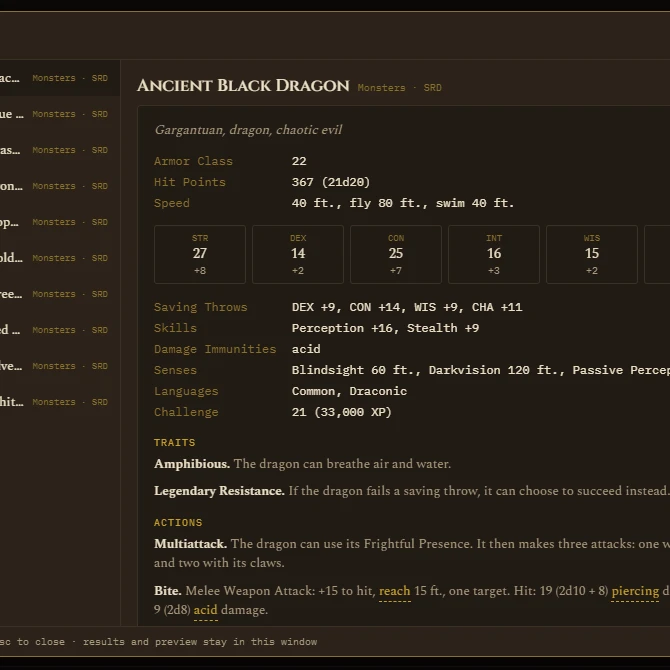The width and height of the screenshot is (670, 670).
Task: Click the Bite action name
Action: [168, 591]
